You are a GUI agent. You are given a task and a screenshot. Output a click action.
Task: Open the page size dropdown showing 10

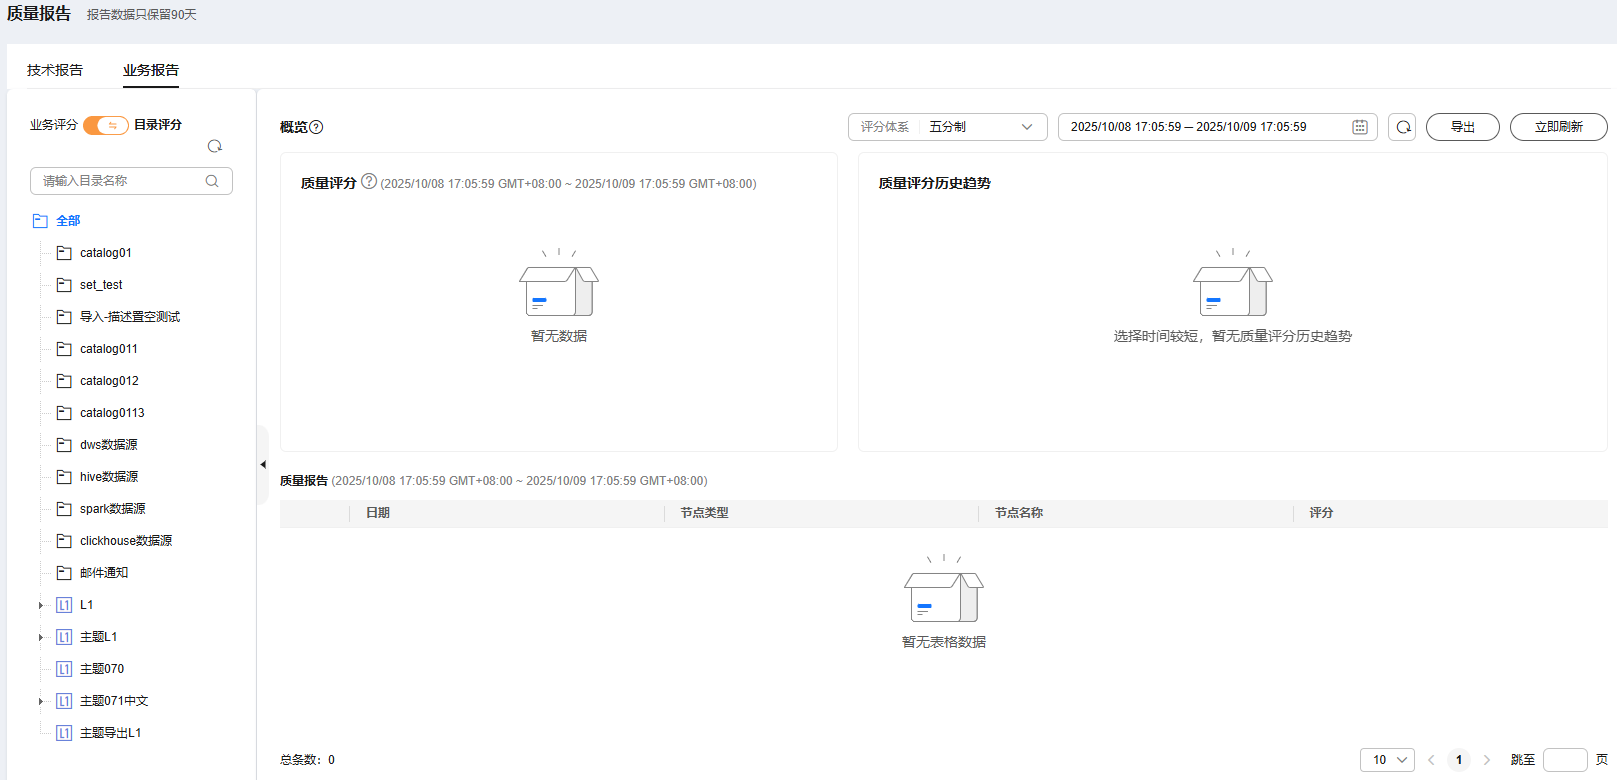pyautogui.click(x=1387, y=760)
